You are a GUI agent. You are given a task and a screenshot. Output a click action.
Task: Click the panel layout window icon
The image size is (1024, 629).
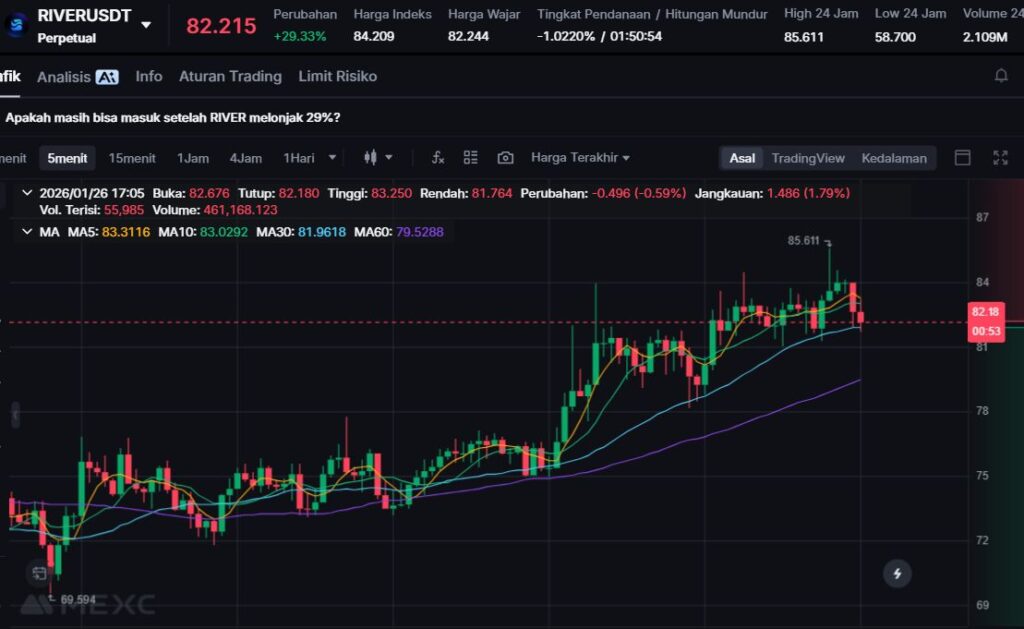click(x=963, y=158)
